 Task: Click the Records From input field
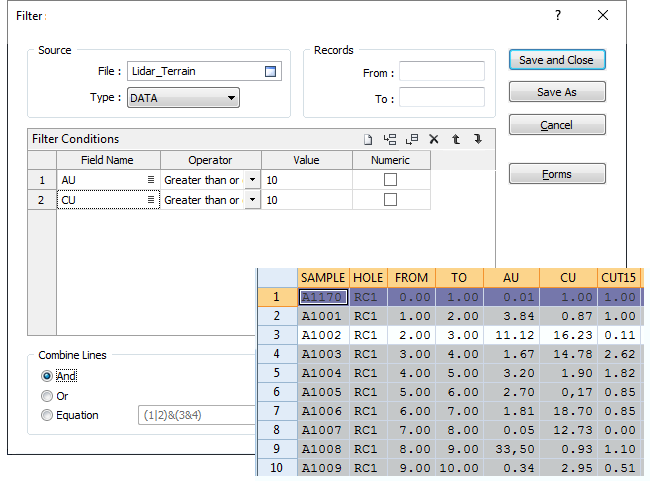pyautogui.click(x=442, y=72)
